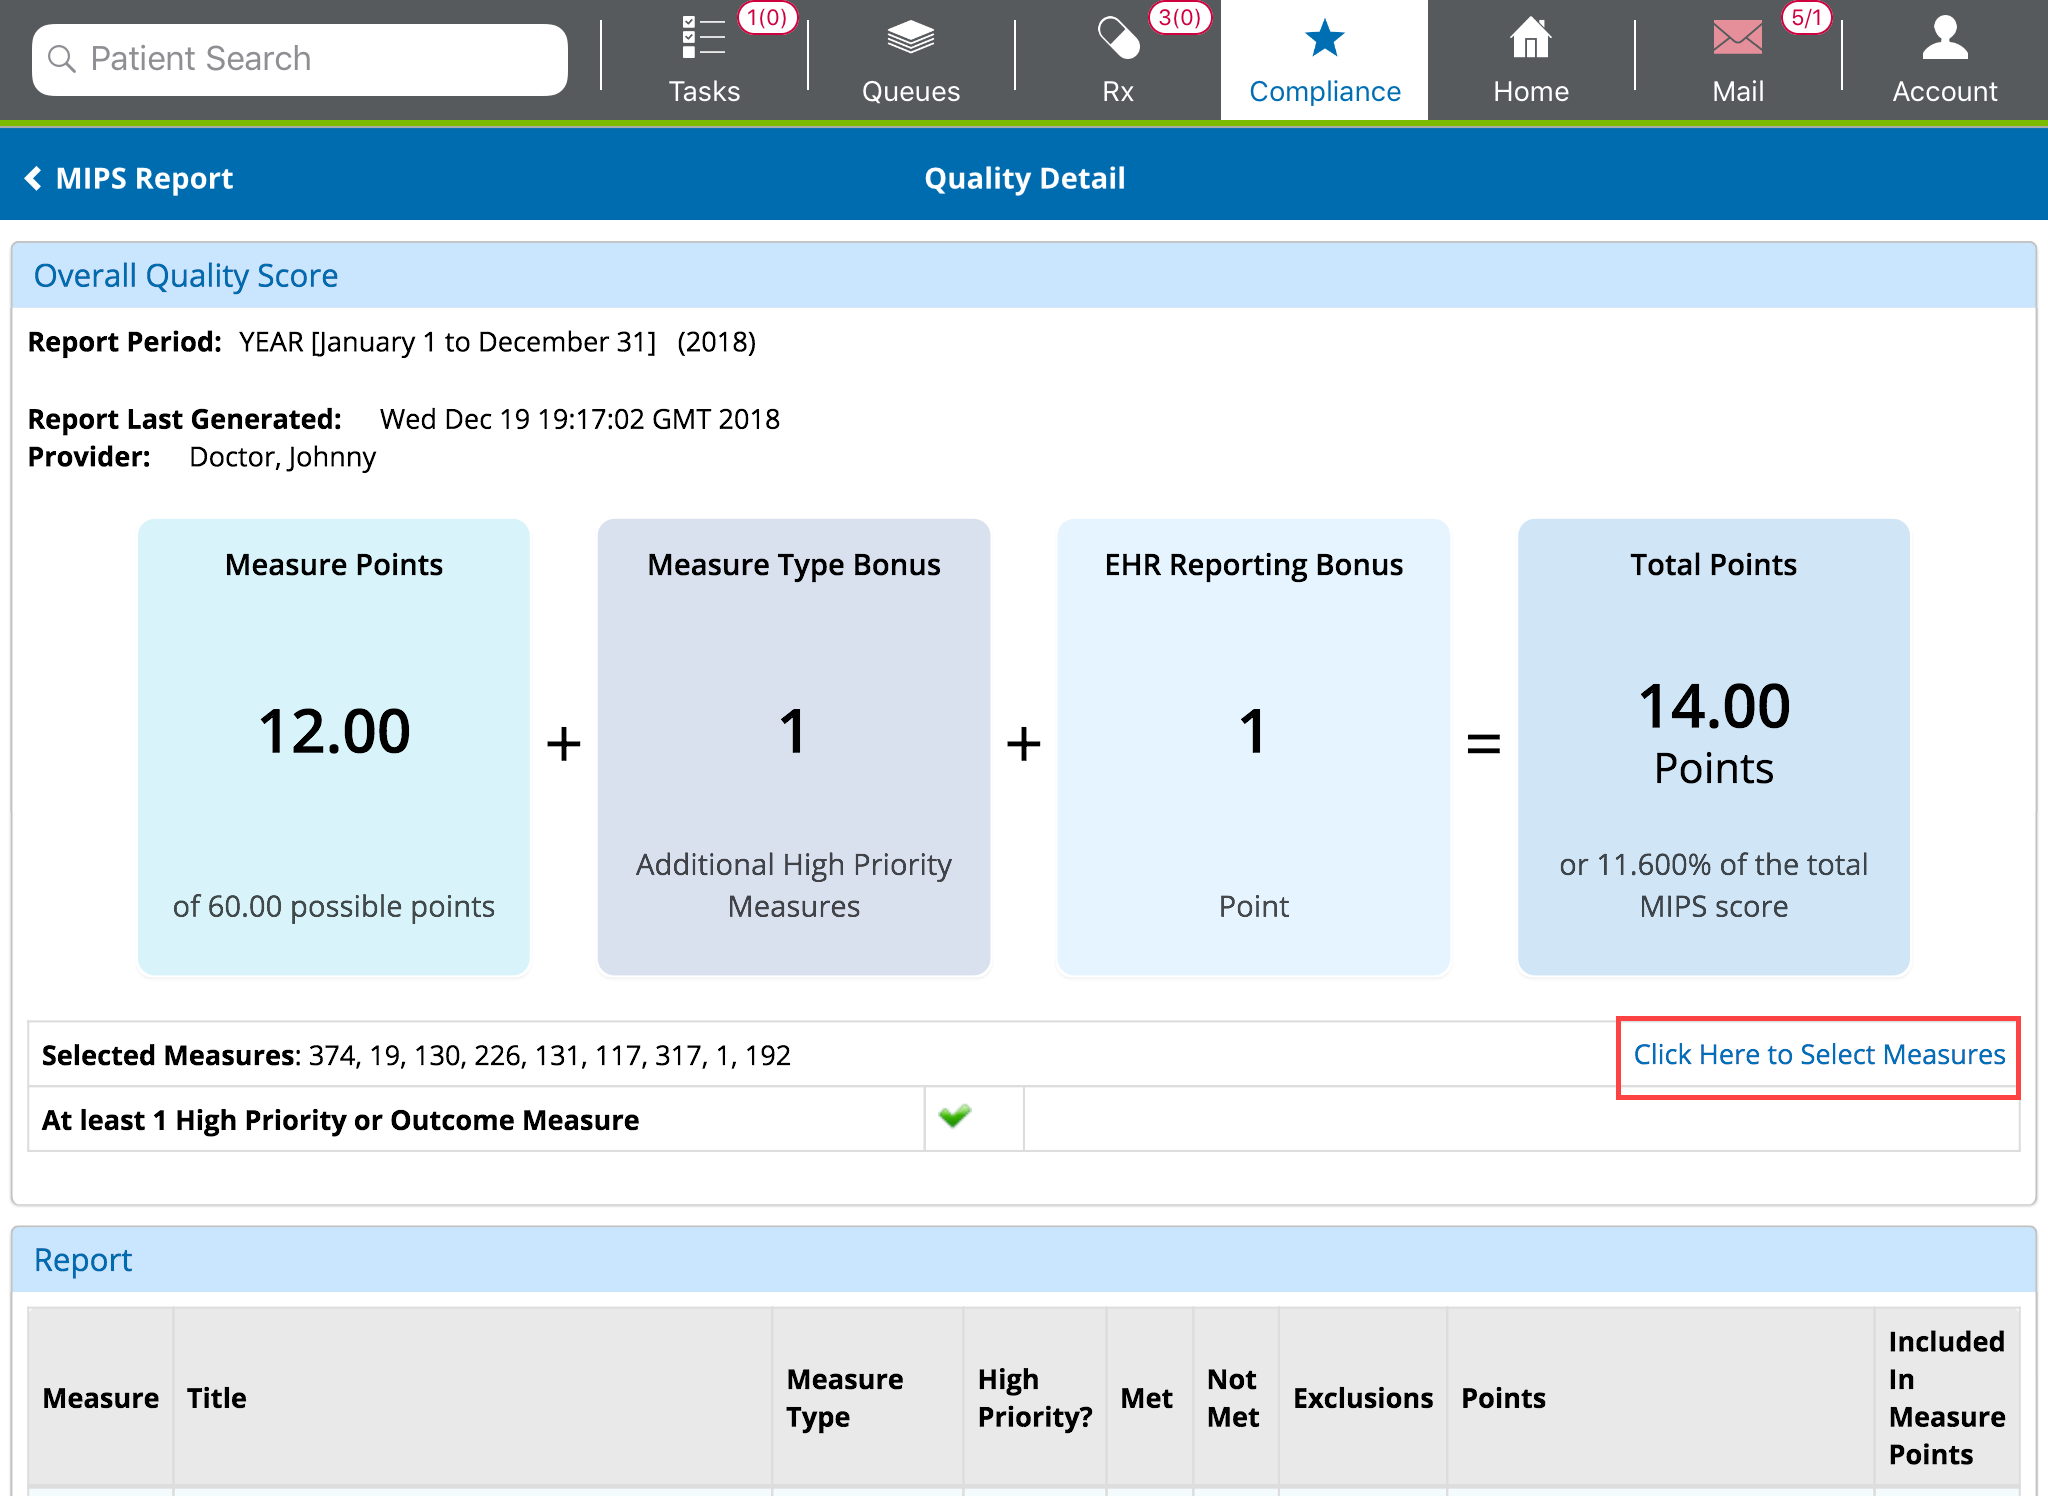Go to the Home house icon
This screenshot has height=1496, width=2048.
[x=1530, y=39]
